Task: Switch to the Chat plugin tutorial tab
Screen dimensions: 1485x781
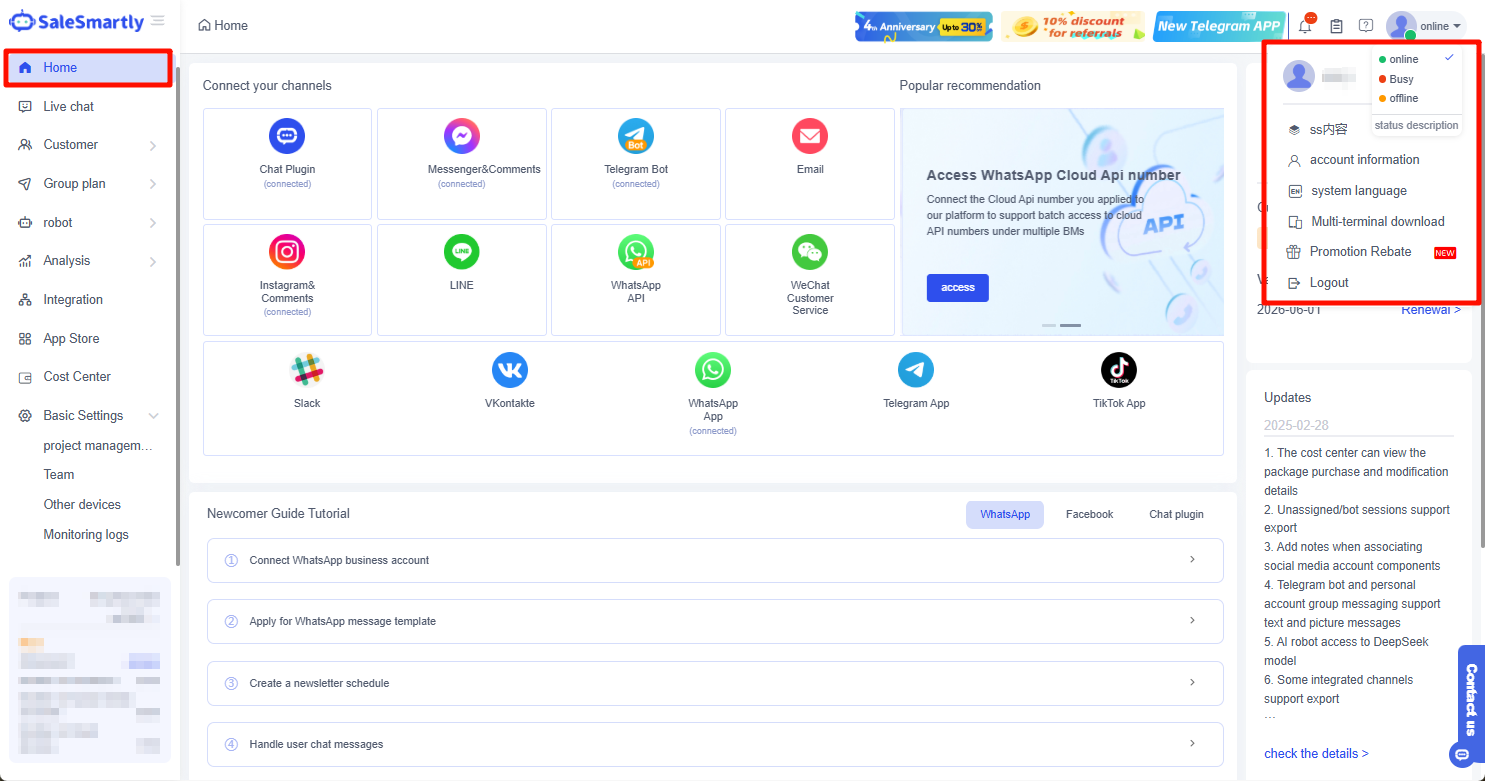Action: click(1176, 514)
